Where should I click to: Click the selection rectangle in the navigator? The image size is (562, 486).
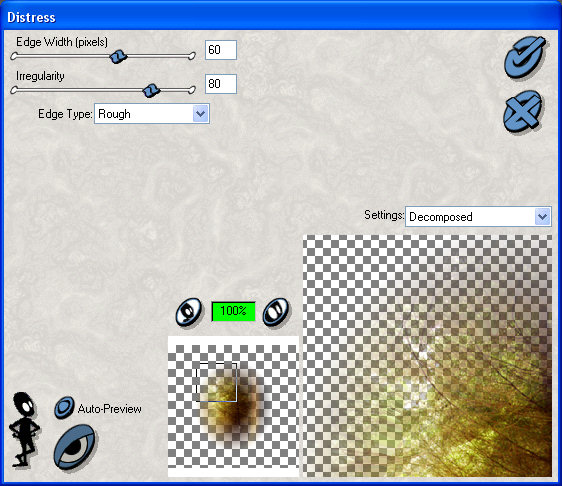(x=216, y=382)
